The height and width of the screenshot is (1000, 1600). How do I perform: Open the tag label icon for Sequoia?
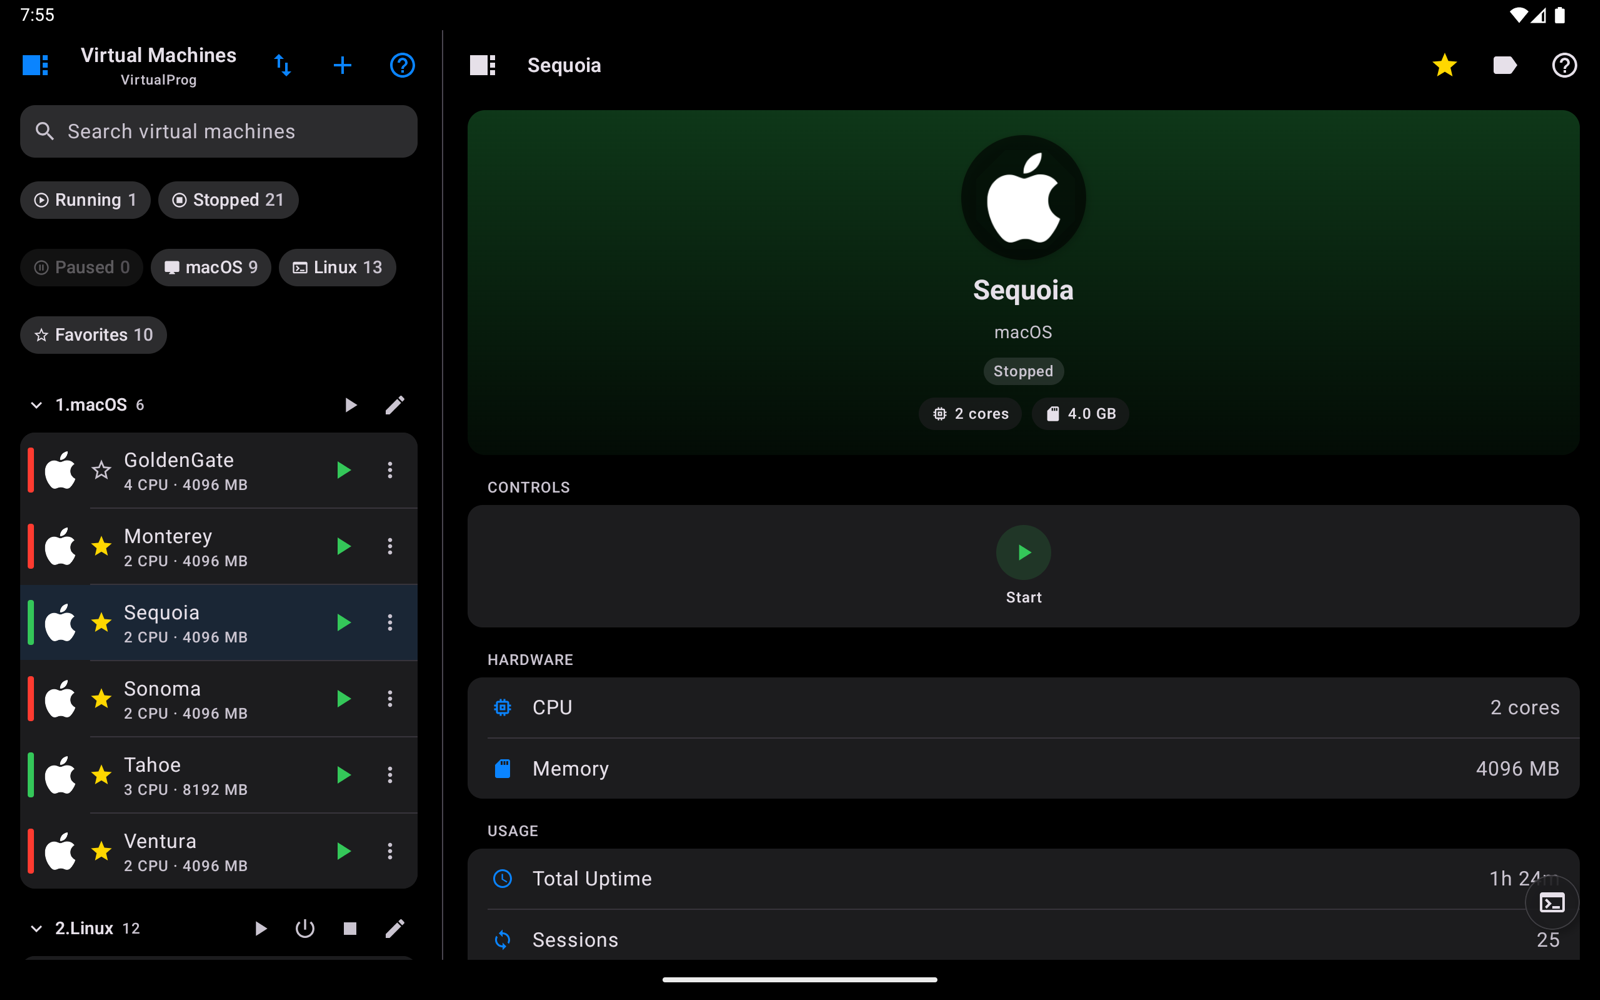(1504, 65)
